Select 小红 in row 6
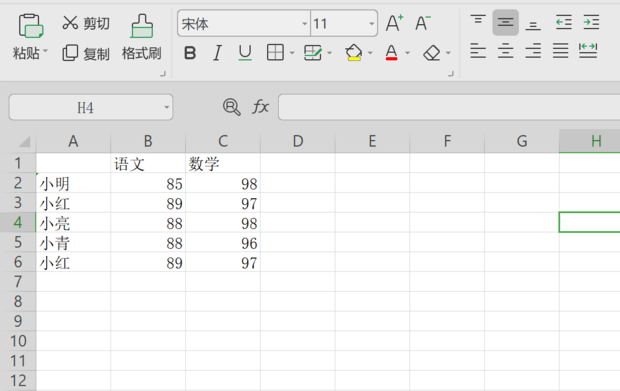The width and height of the screenshot is (620, 391). point(73,262)
